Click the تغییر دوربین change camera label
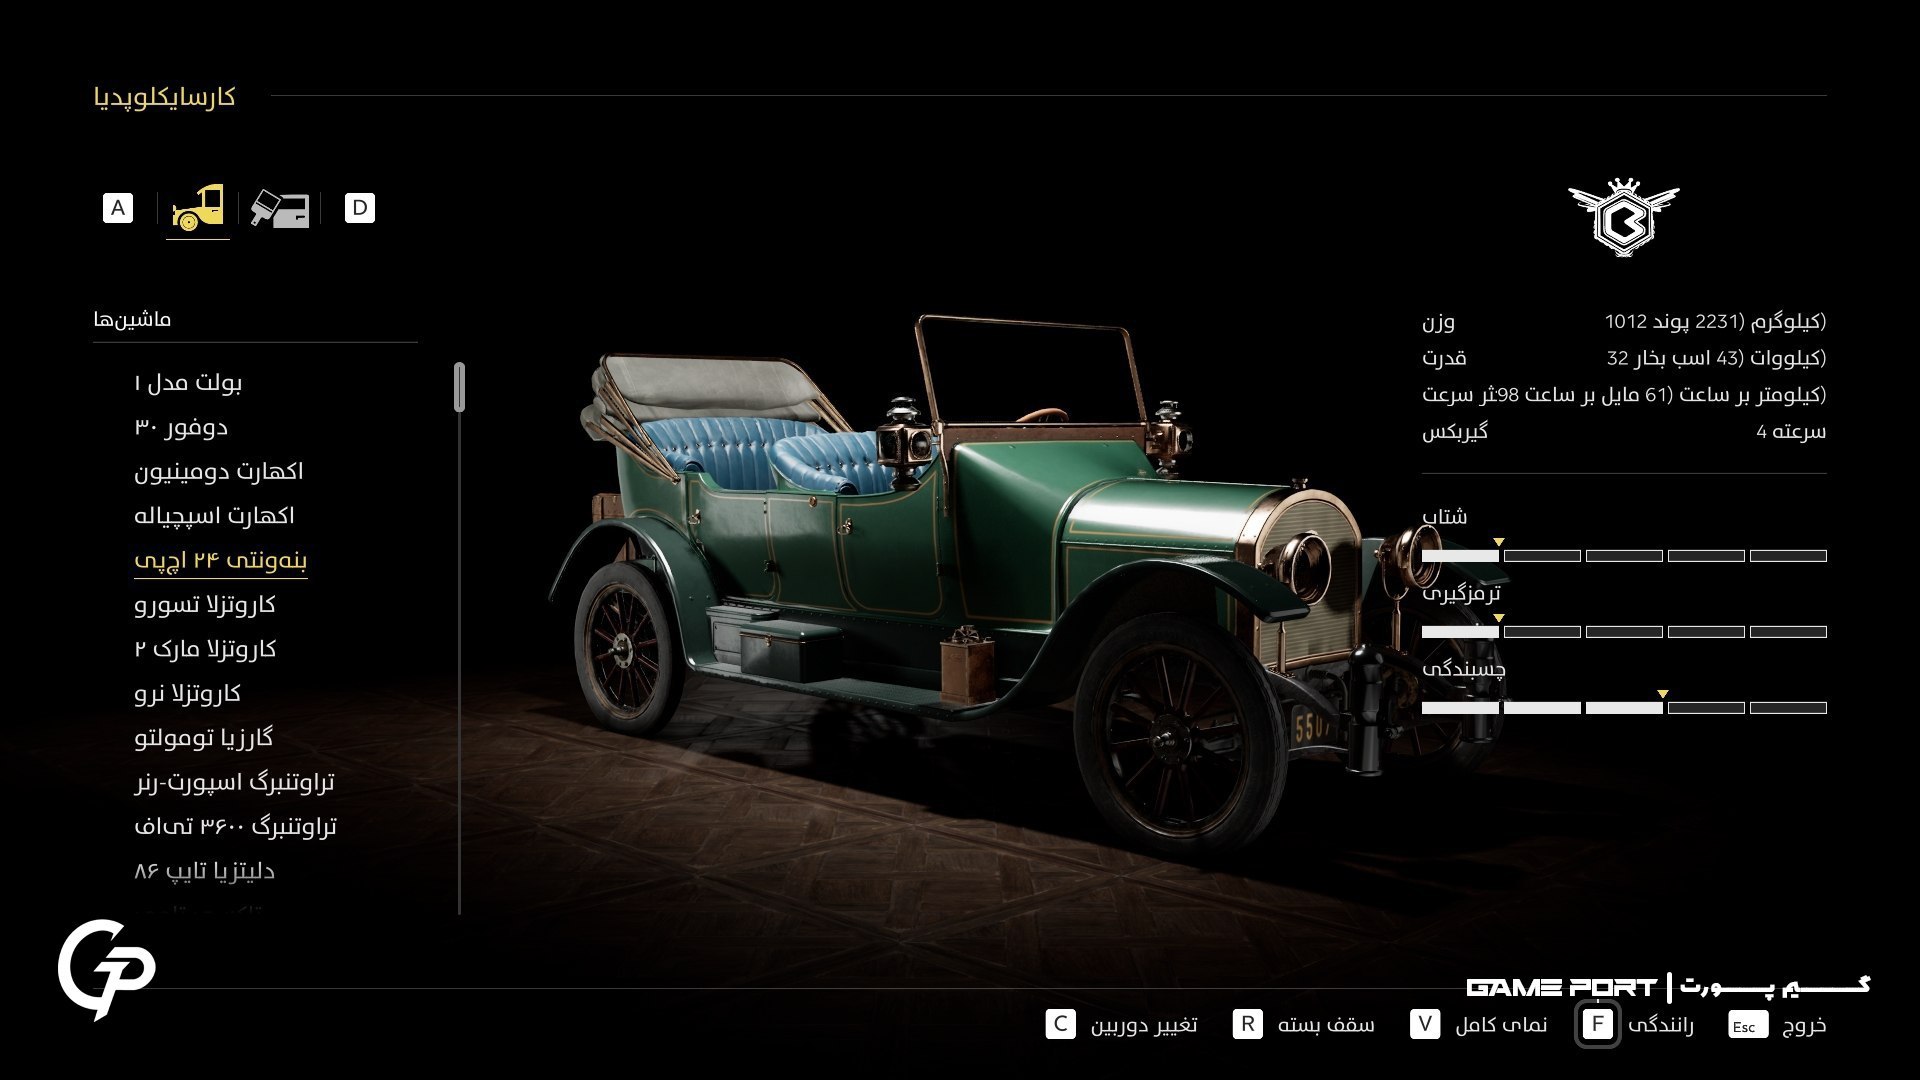This screenshot has height=1080, width=1920. 1144,1025
